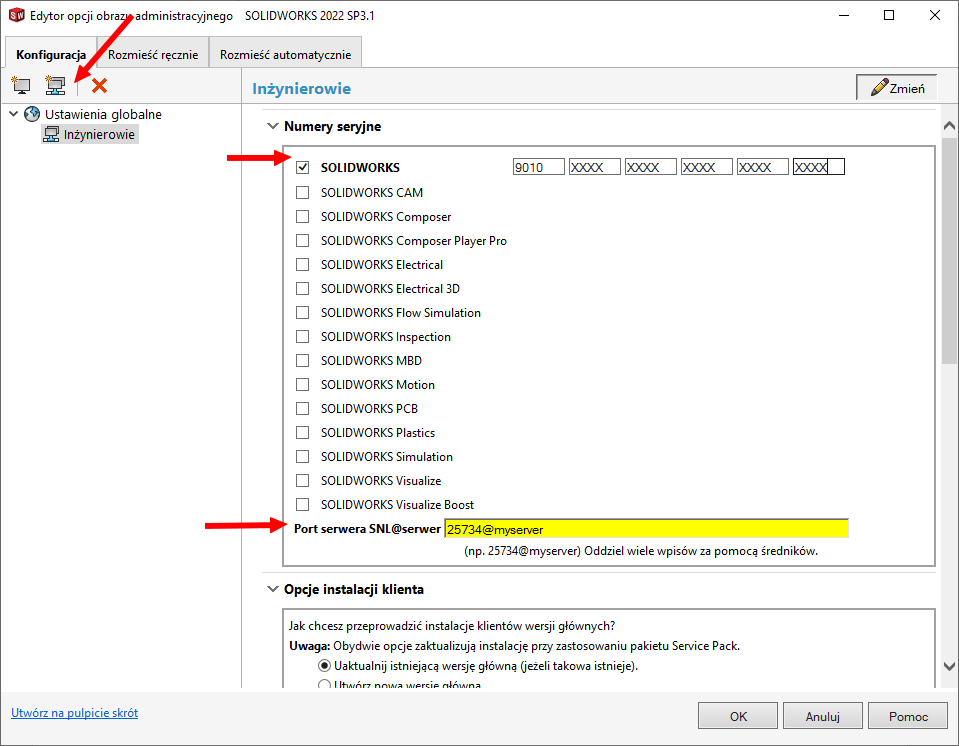Click the red X delete icon
This screenshot has height=746, width=959.
coord(99,86)
